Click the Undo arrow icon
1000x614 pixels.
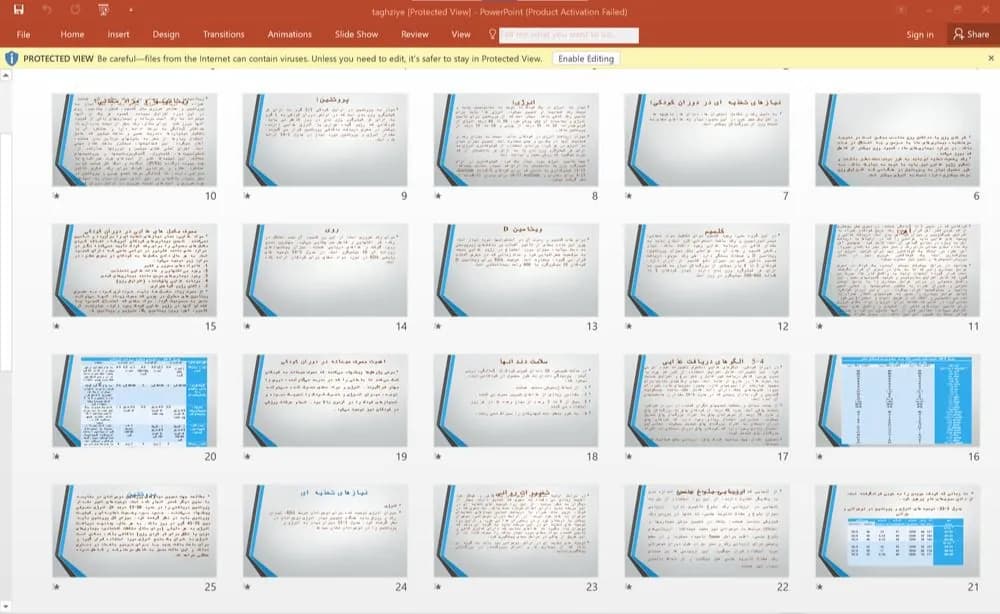coord(47,10)
